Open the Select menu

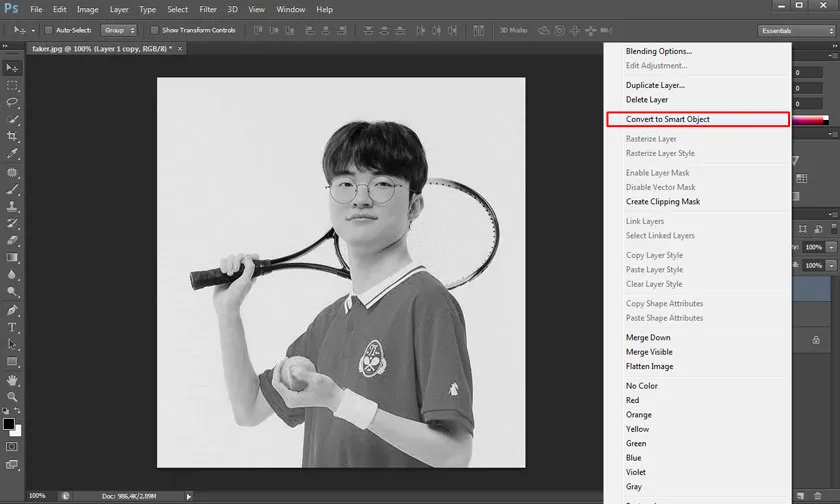pyautogui.click(x=177, y=9)
